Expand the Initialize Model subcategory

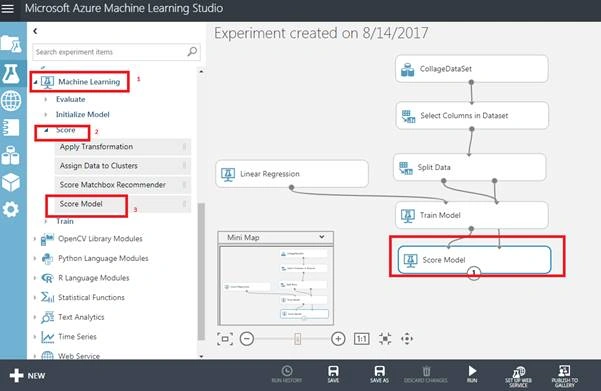[x=46, y=114]
